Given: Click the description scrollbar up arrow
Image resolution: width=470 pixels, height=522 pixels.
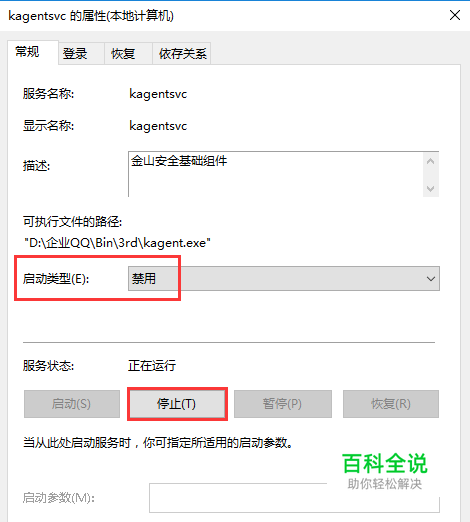Looking at the screenshot, I should [431, 161].
